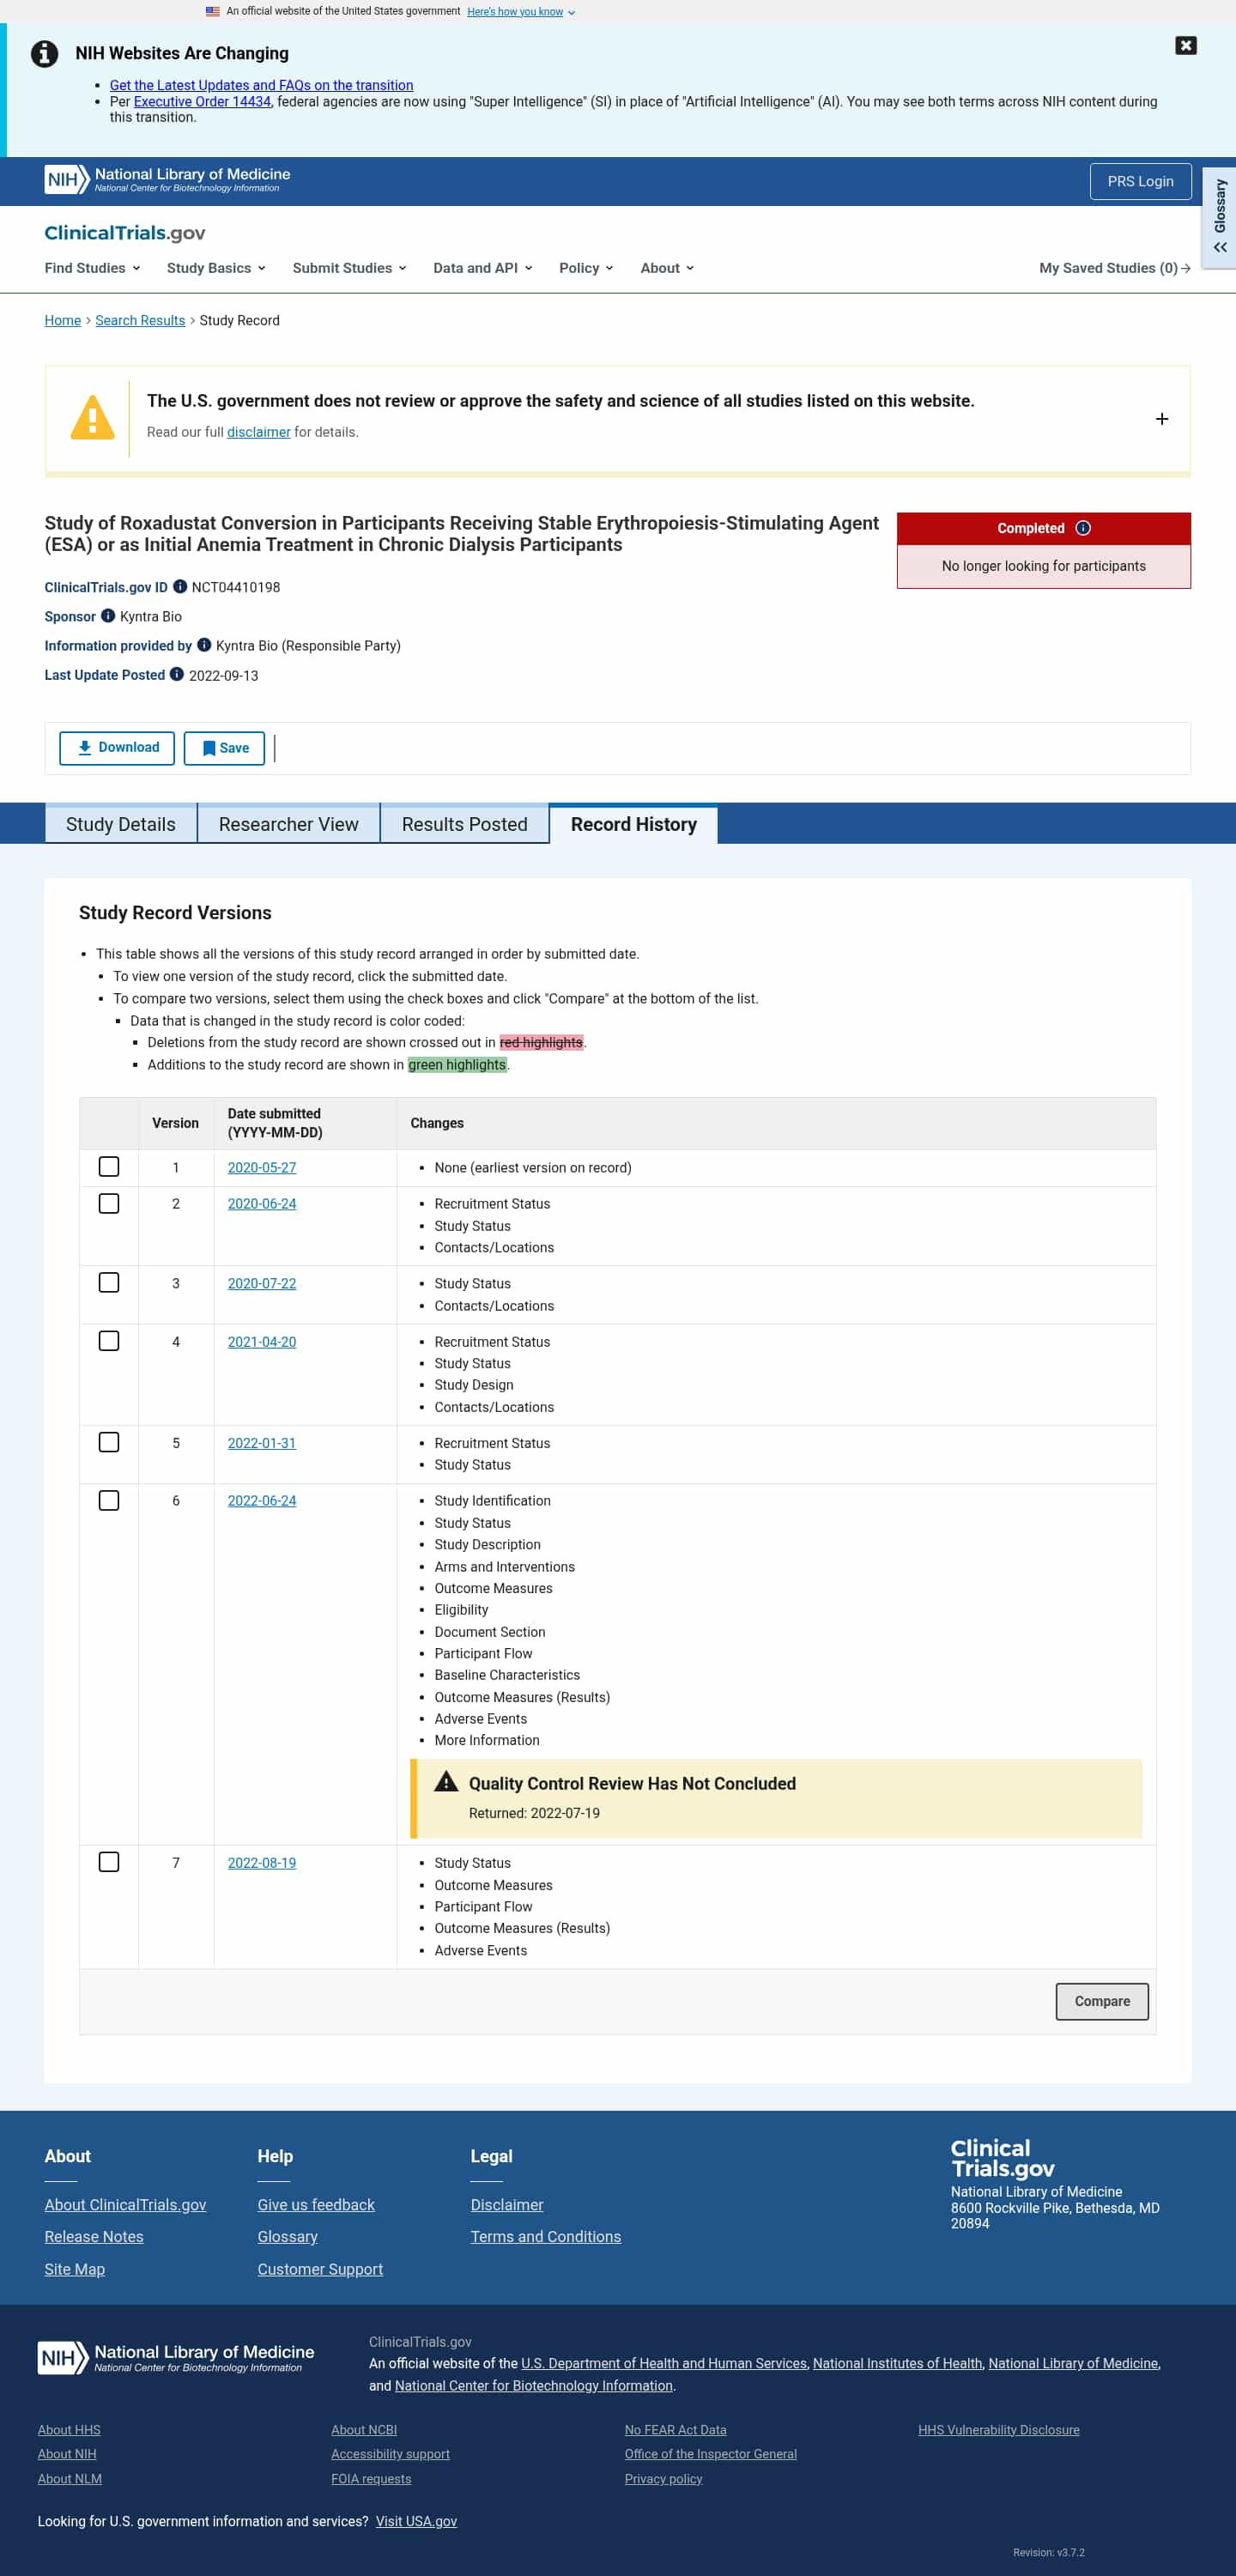Click the Compare button
The image size is (1236, 2576).
[1102, 2001]
